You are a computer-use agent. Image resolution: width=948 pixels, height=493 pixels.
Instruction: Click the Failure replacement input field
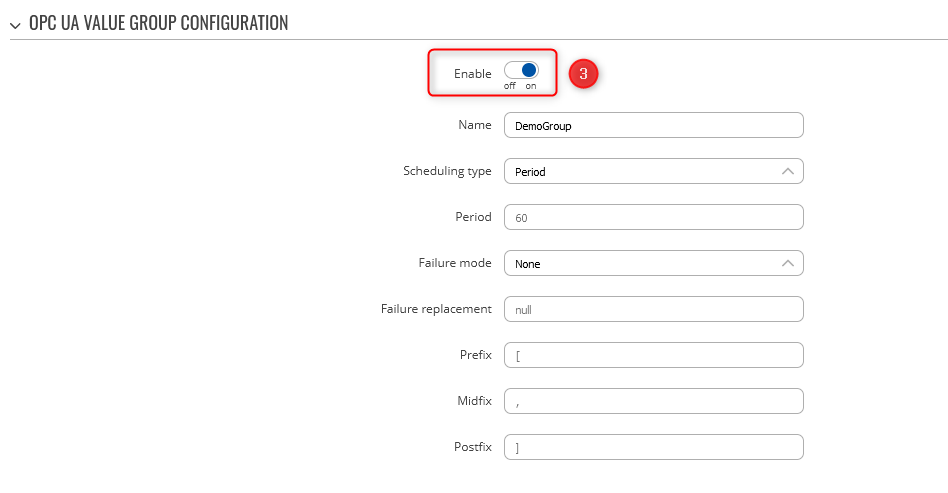pyautogui.click(x=653, y=310)
